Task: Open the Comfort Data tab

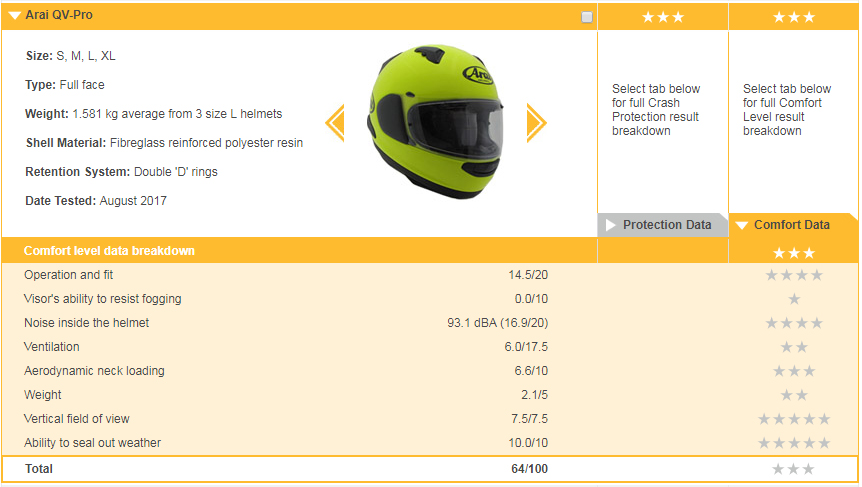Action: click(x=791, y=225)
